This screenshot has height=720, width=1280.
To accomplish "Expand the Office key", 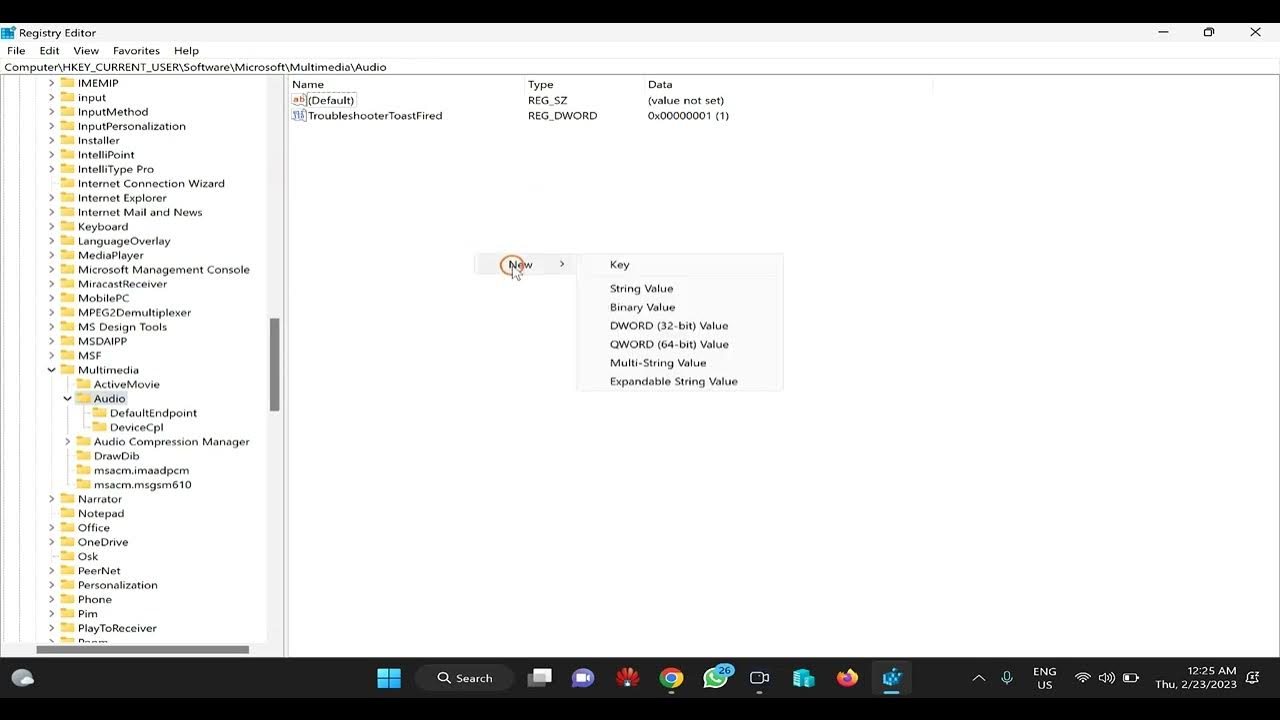I will (x=52, y=528).
